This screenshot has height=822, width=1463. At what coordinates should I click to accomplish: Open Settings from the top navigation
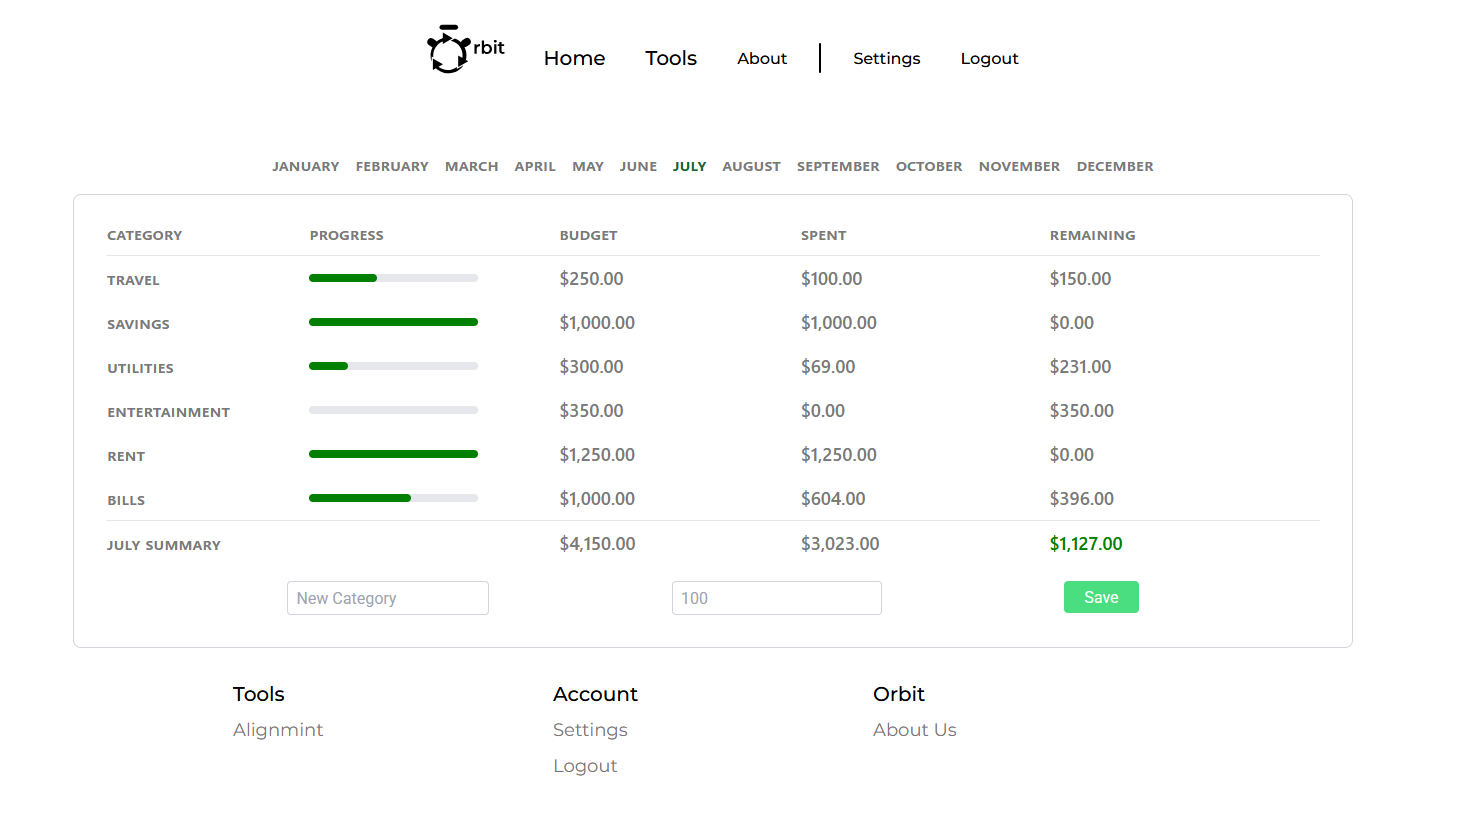pos(886,58)
